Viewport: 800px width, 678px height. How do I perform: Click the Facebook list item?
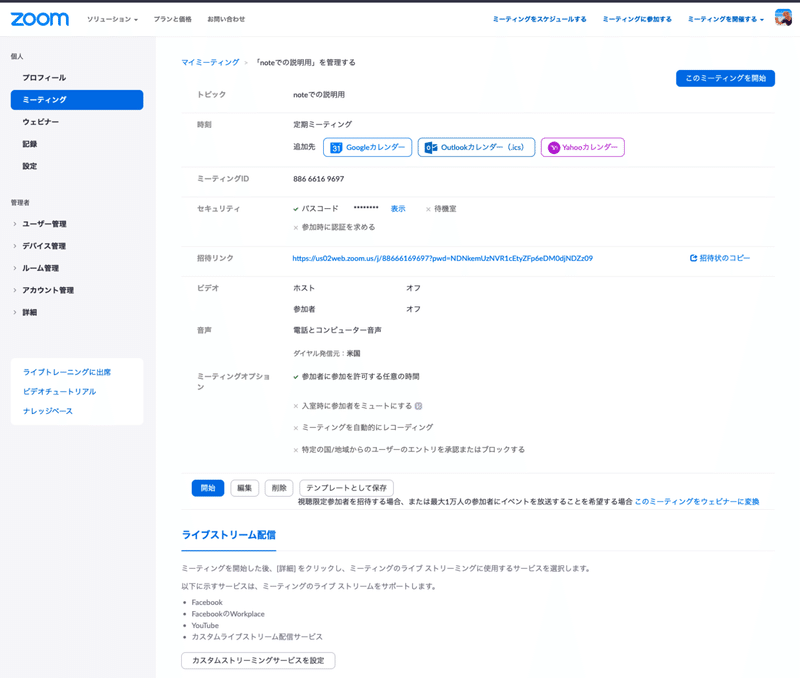tap(207, 602)
